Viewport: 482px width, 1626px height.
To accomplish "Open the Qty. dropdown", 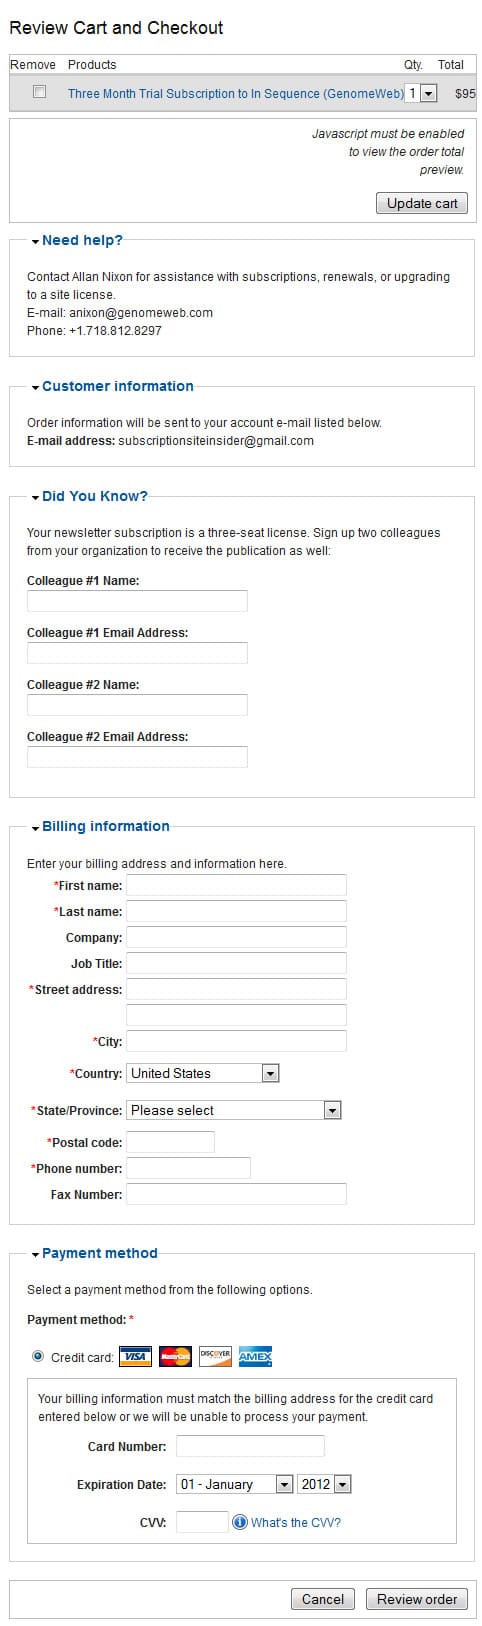I will point(421,93).
